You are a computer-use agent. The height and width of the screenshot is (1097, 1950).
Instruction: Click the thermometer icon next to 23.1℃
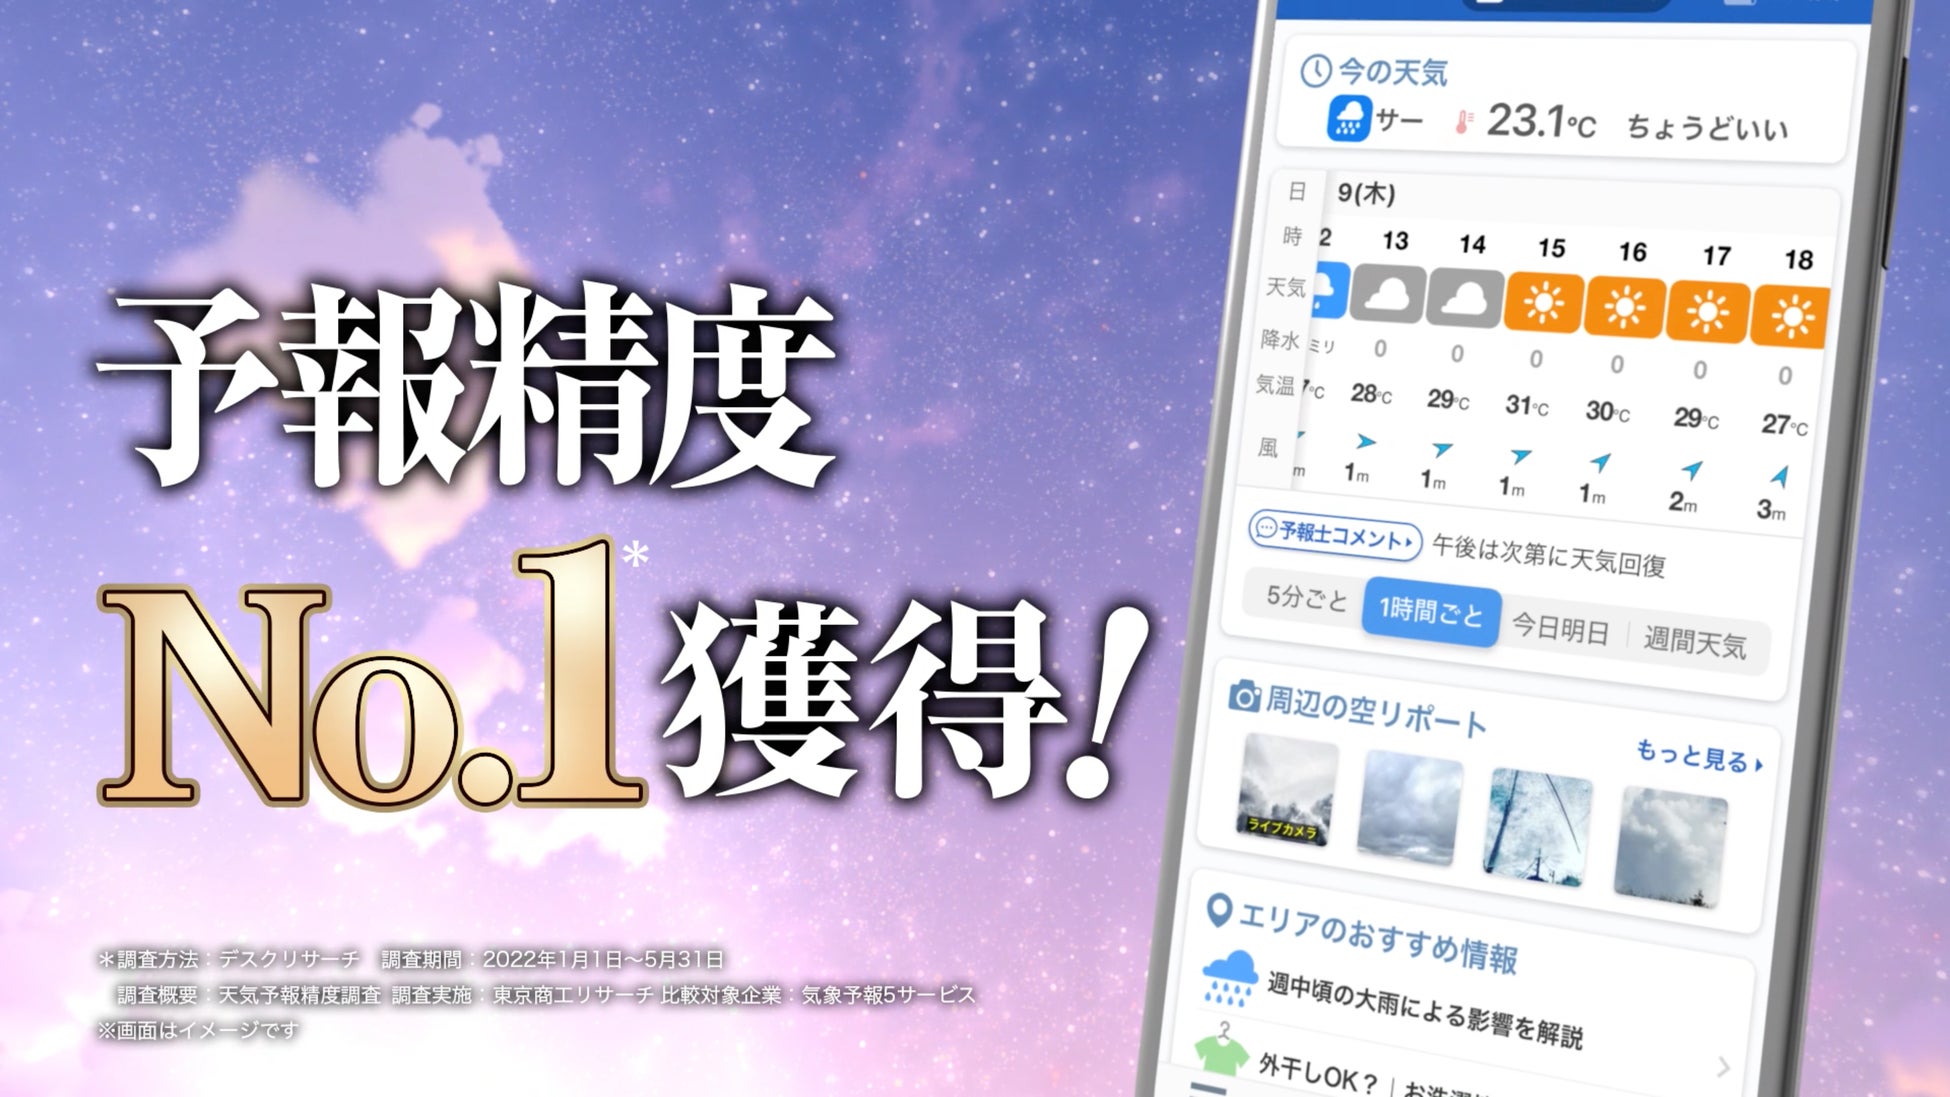tap(1464, 123)
